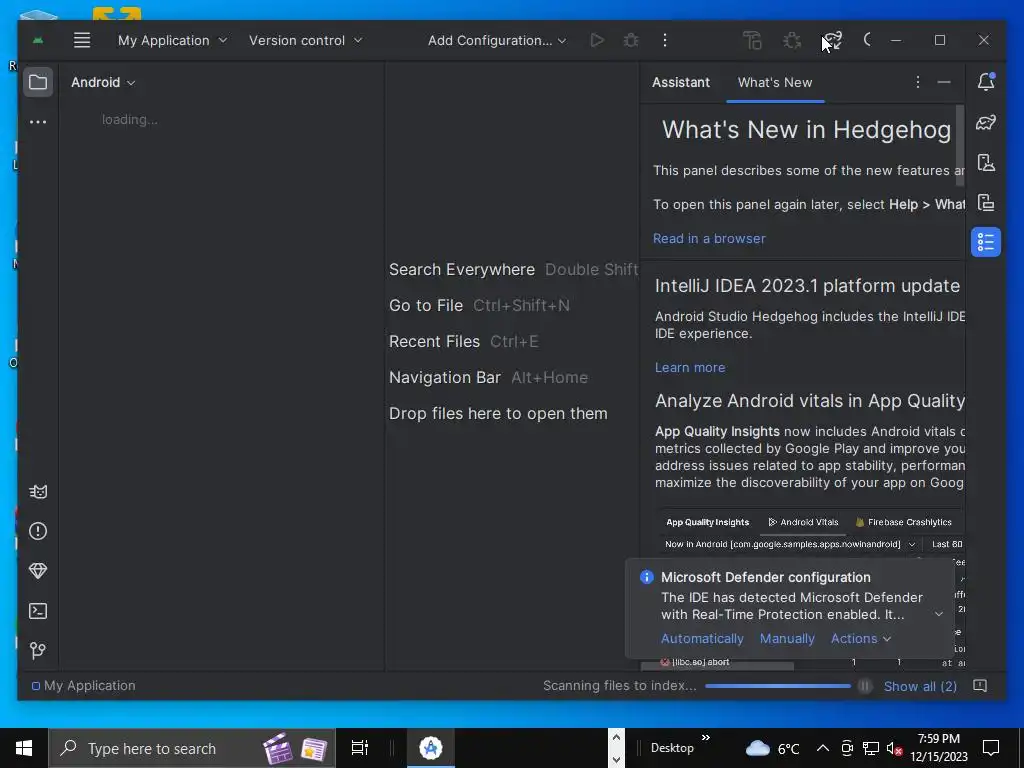Click the 'Search Everywhere' hint text
Viewport: 1024px width, 768px height.
pos(462,270)
